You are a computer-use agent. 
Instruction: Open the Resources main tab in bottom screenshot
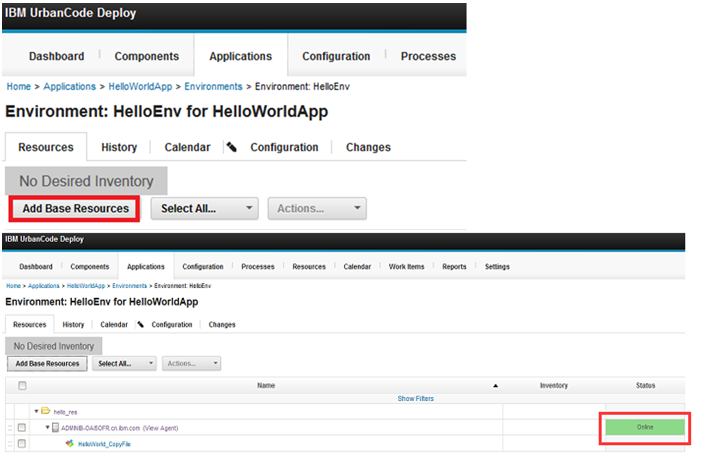tap(309, 266)
